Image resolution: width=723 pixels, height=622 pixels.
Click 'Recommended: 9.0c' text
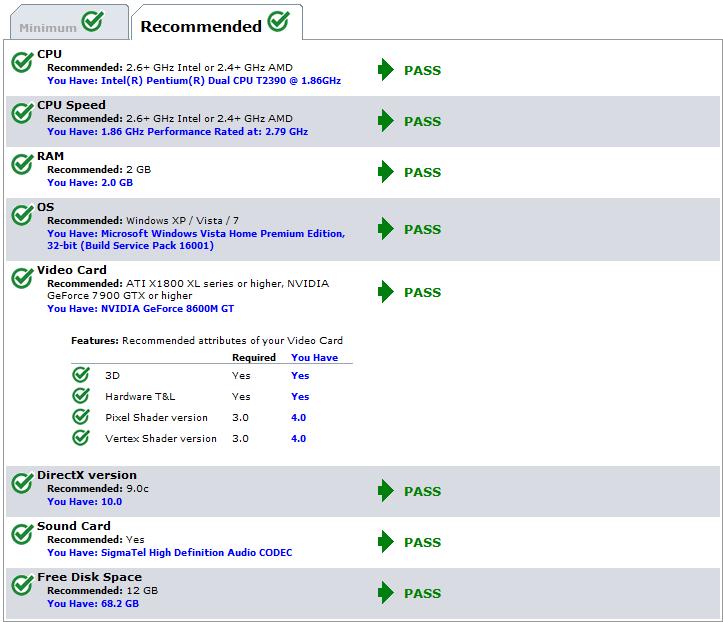click(98, 489)
